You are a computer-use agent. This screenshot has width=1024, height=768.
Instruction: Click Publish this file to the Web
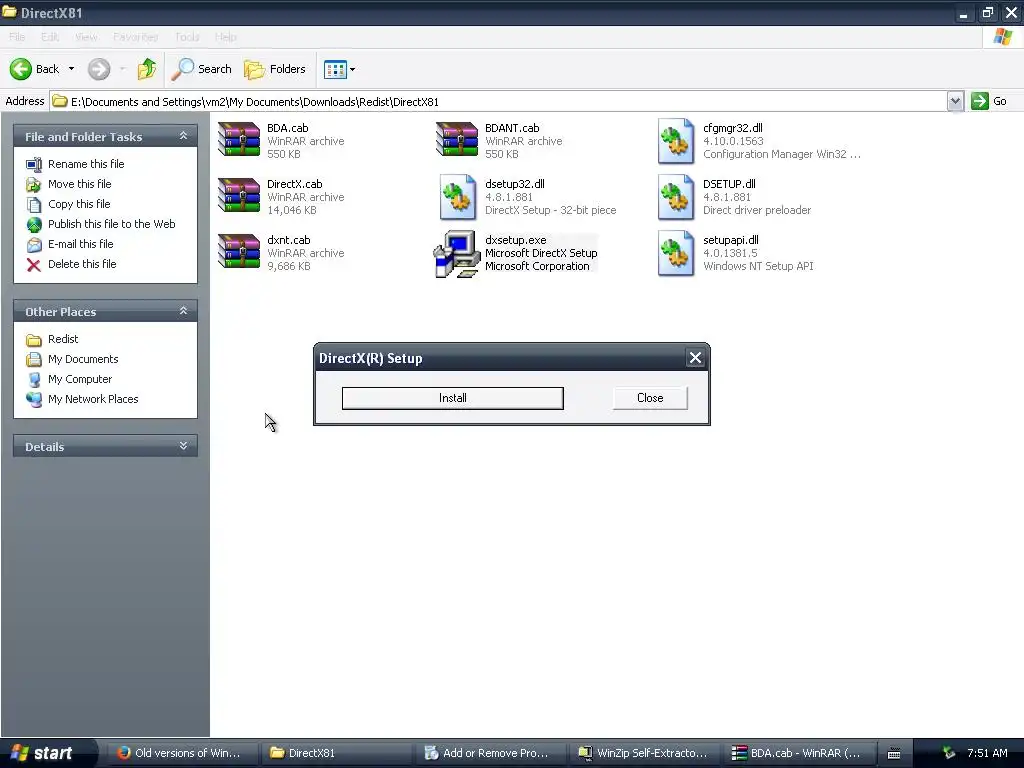pyautogui.click(x=112, y=224)
